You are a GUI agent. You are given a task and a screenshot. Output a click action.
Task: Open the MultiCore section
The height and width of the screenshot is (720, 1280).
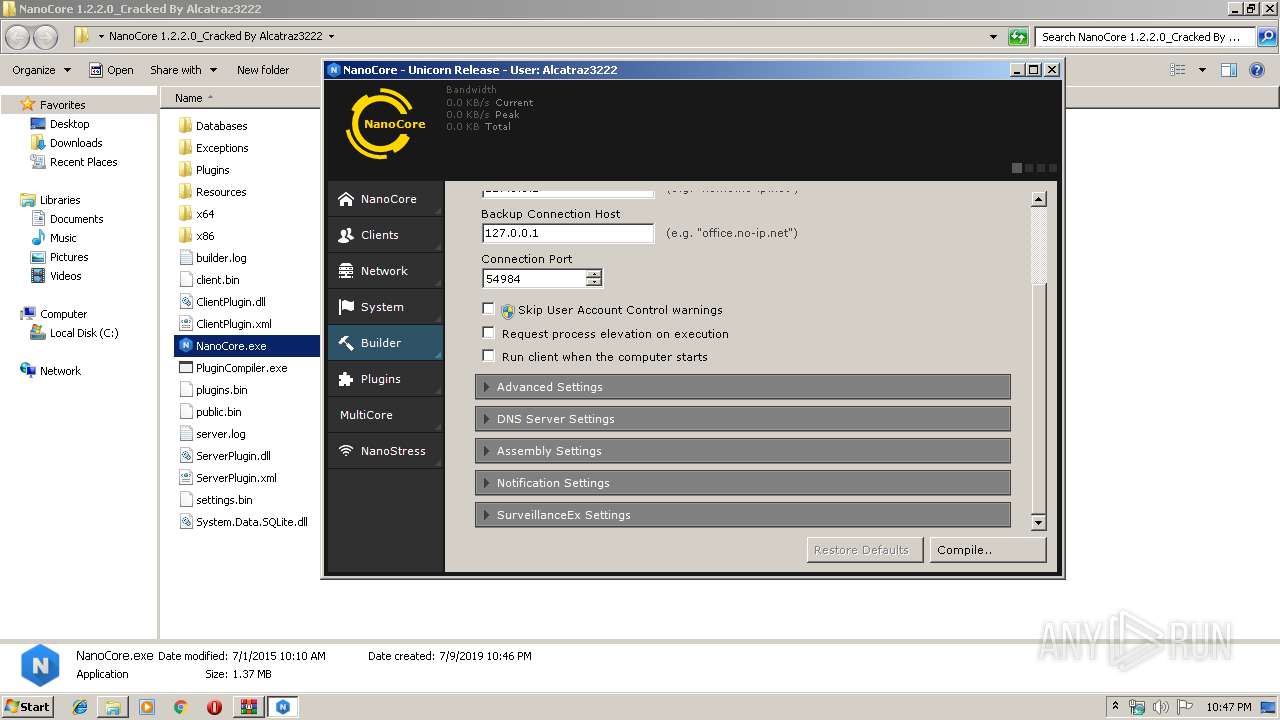coord(385,415)
